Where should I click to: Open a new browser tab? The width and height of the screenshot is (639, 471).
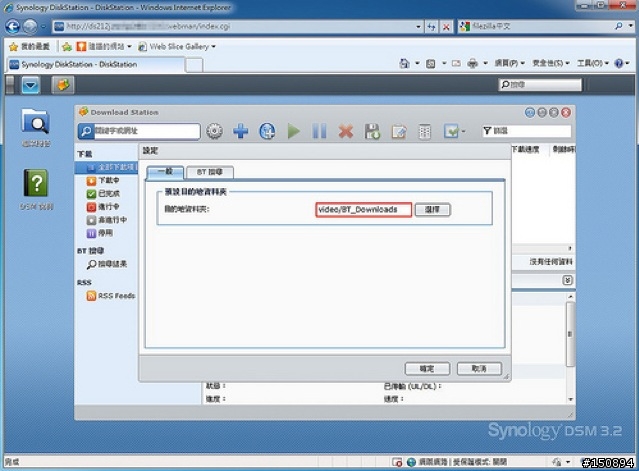(x=195, y=65)
